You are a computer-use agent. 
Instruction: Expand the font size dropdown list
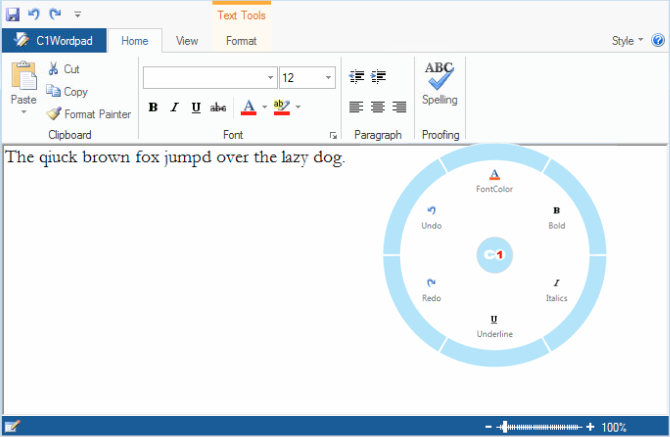(328, 78)
